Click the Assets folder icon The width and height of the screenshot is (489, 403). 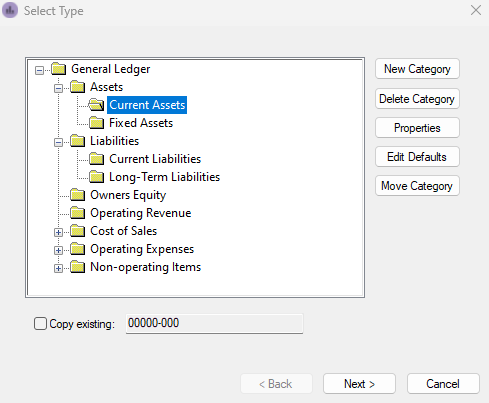[78, 87]
